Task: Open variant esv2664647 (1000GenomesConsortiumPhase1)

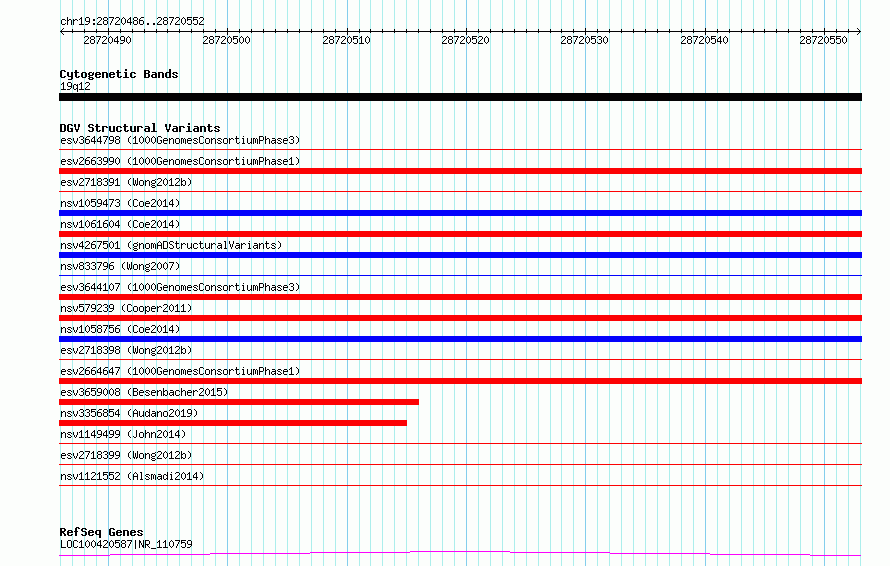Action: [x=180, y=371]
